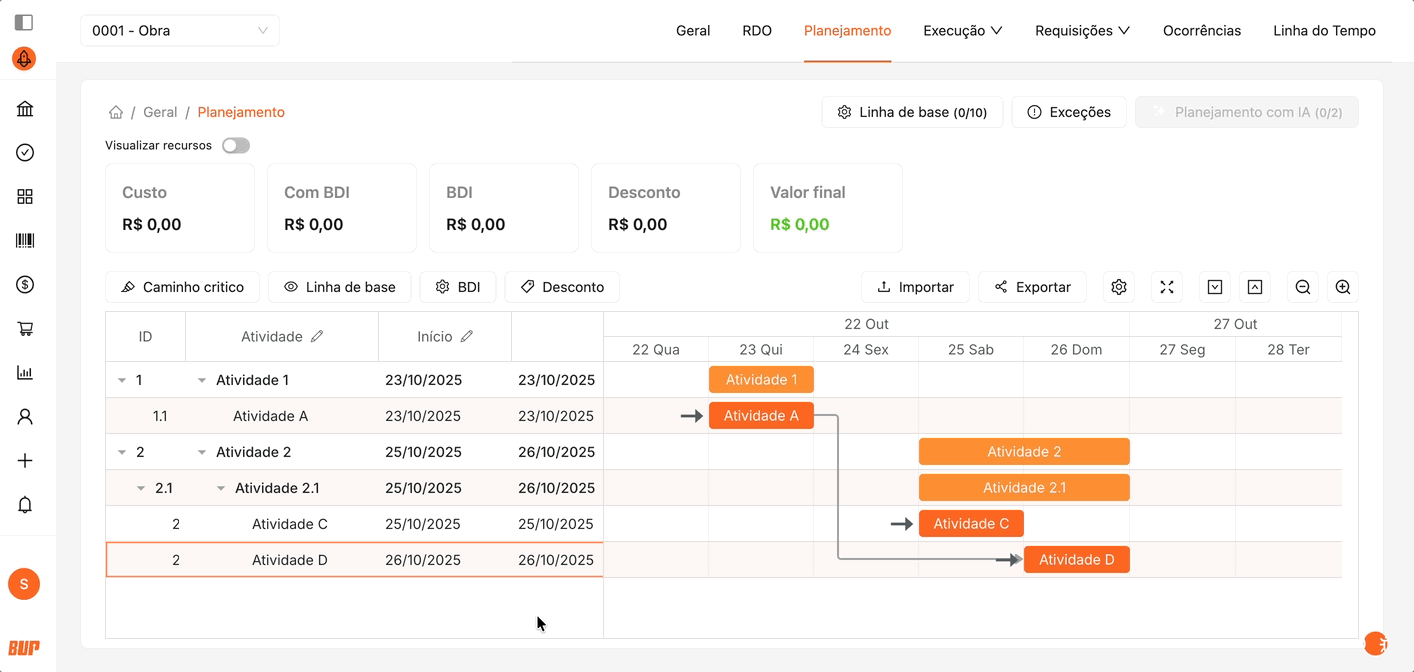Click the shopping cart sidebar icon
Viewport: 1414px width, 672px height.
(x=25, y=329)
